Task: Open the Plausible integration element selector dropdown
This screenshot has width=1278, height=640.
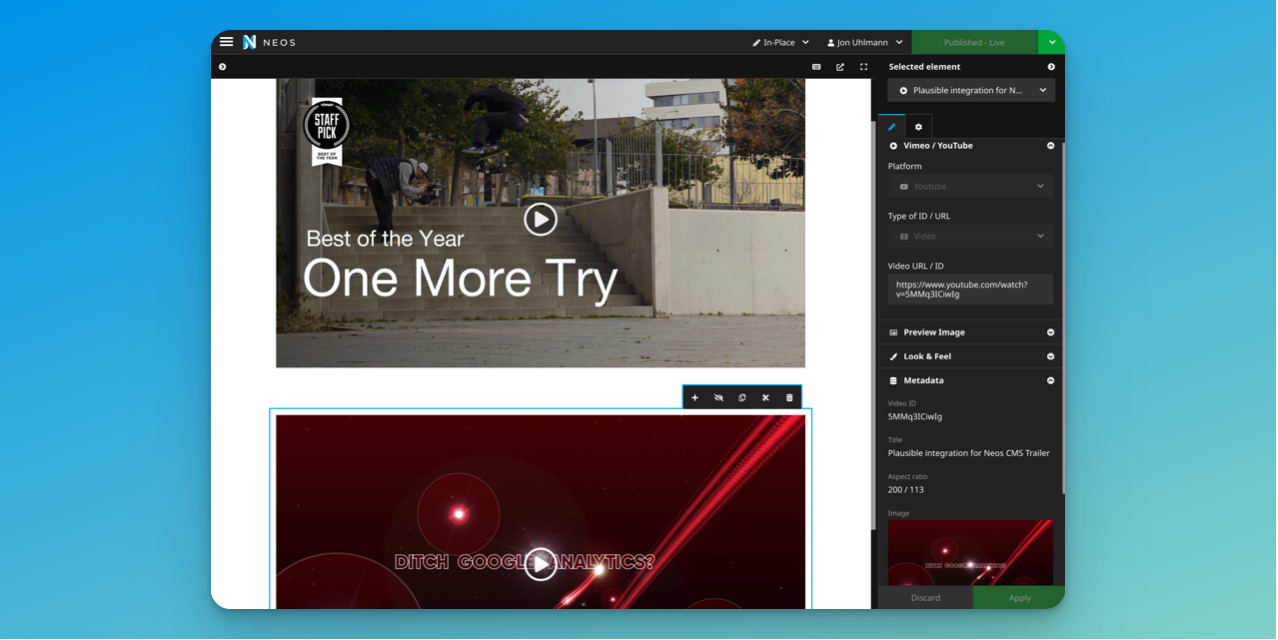Action: 971,90
